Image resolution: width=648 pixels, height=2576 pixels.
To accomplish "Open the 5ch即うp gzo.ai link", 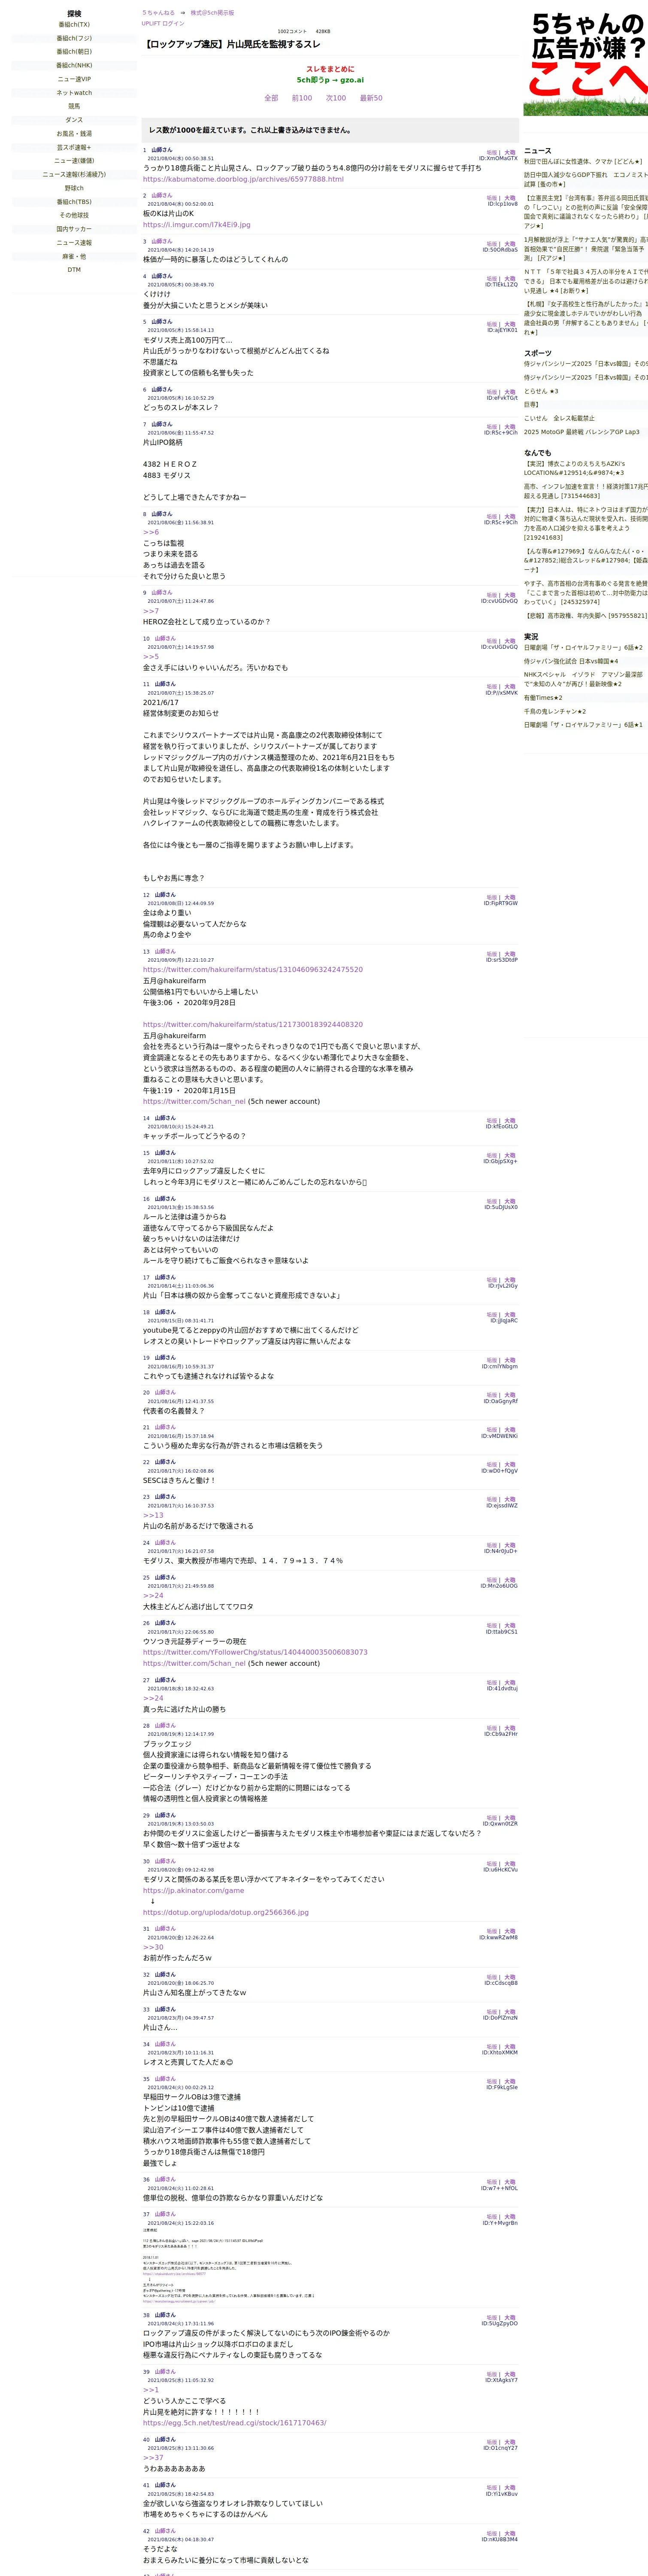I will tap(330, 80).
